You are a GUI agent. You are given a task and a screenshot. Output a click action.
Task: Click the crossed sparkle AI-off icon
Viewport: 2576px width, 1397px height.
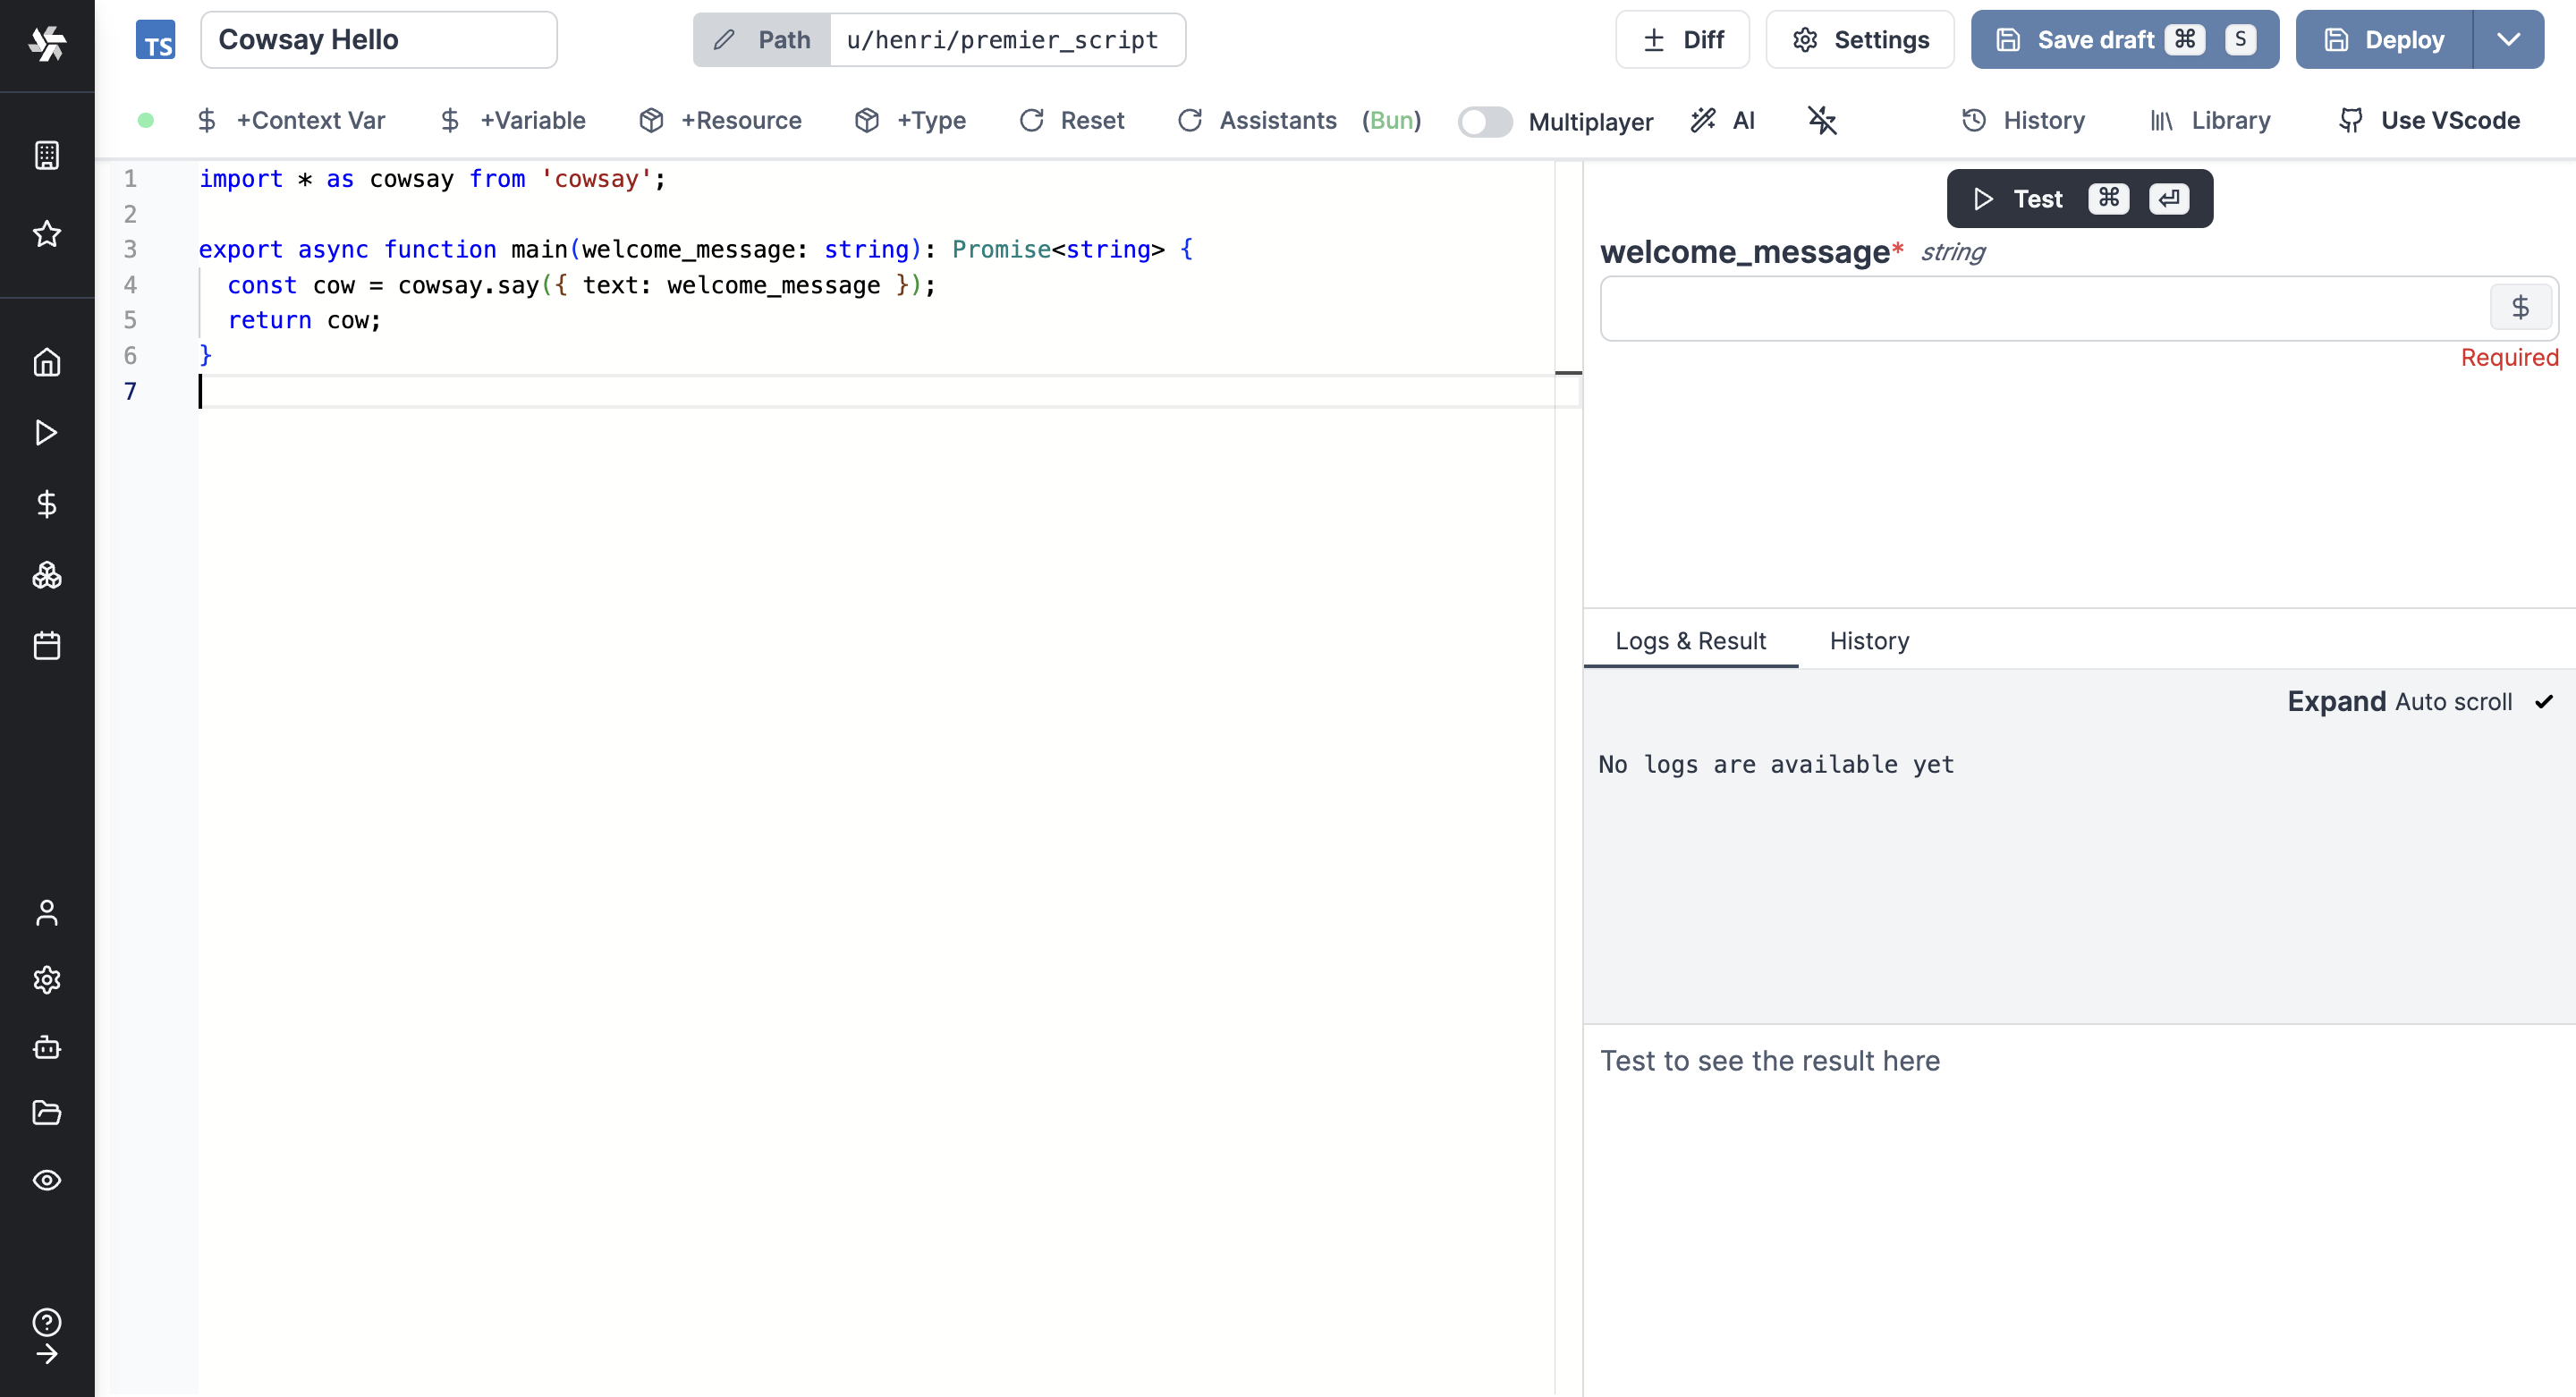(1822, 121)
